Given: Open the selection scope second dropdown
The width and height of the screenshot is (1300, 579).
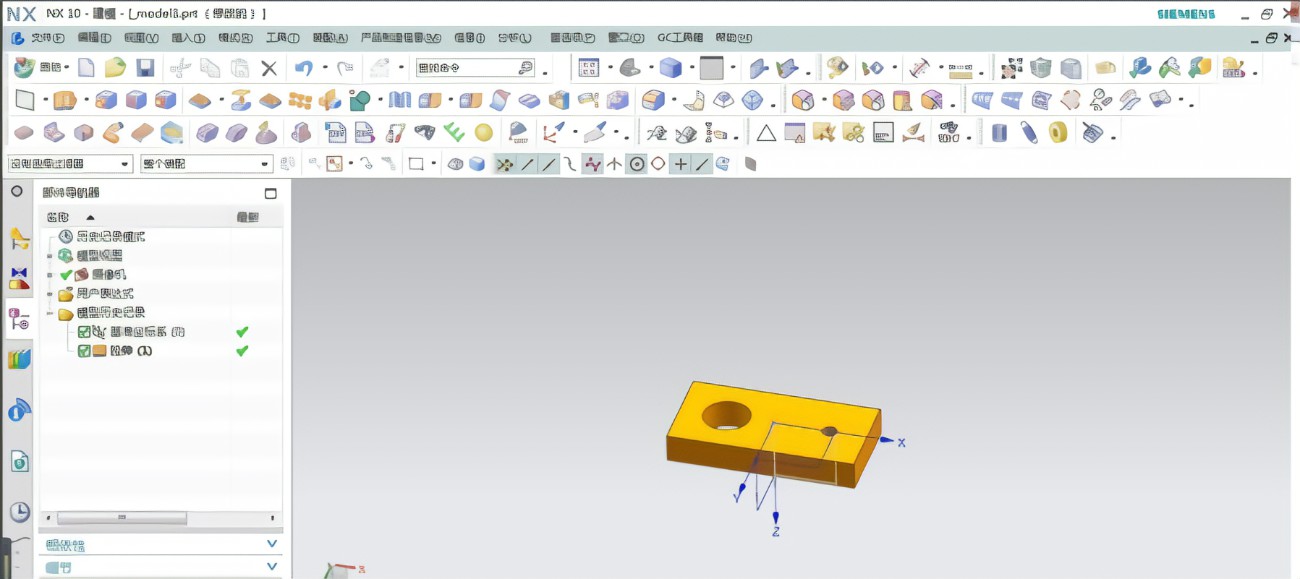Looking at the screenshot, I should (206, 164).
